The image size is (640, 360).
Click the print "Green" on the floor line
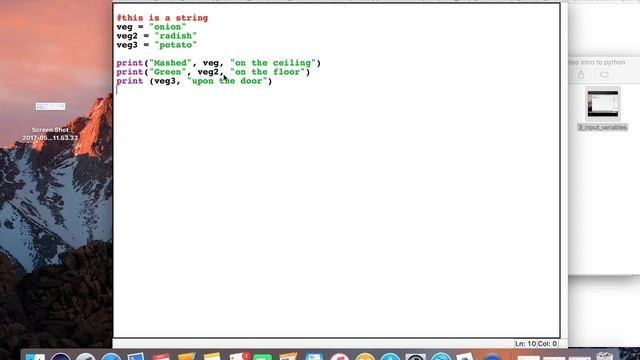point(213,72)
